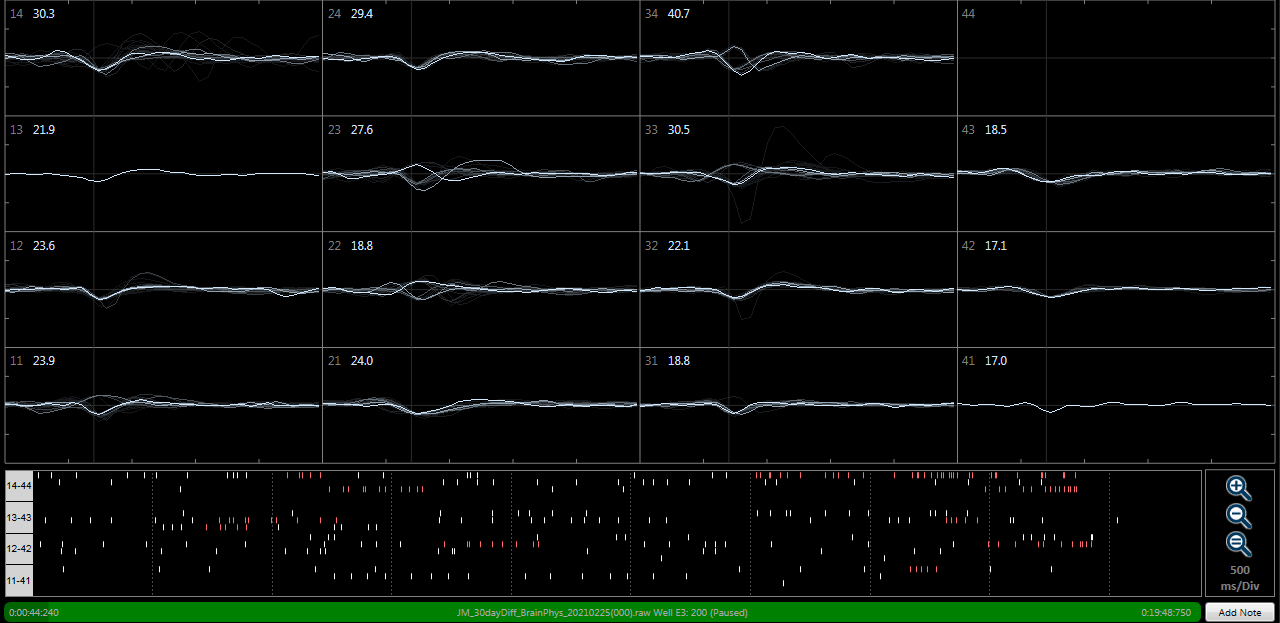
Task: Select electrode 34 waveform panel
Action: tap(798, 58)
